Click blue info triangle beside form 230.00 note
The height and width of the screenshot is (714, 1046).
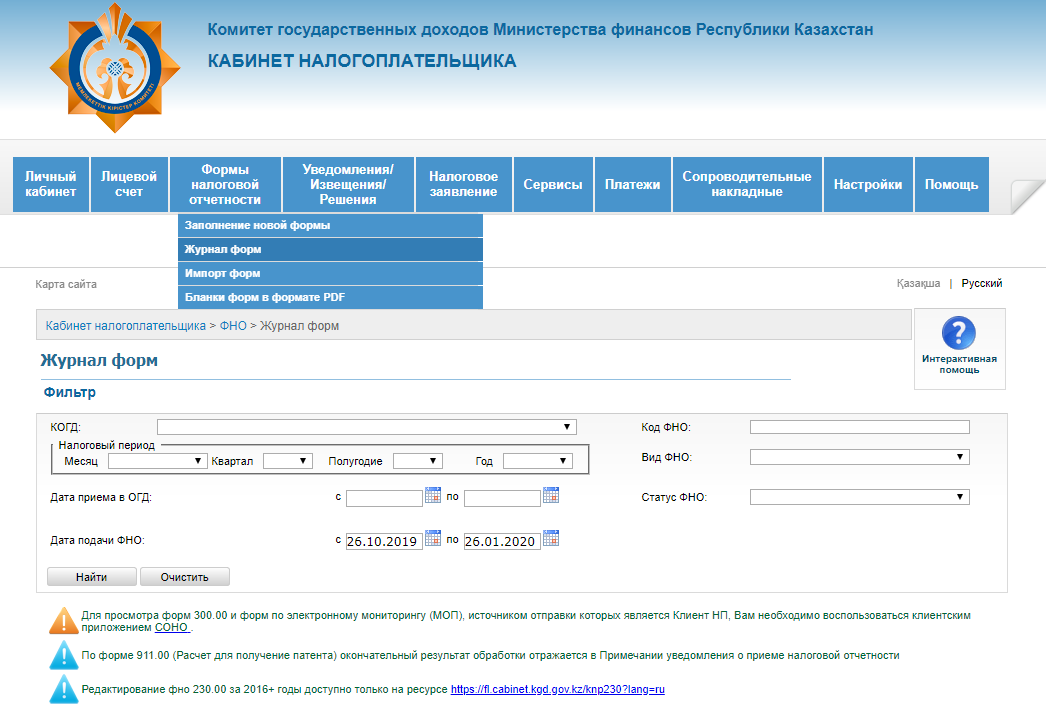pos(64,689)
